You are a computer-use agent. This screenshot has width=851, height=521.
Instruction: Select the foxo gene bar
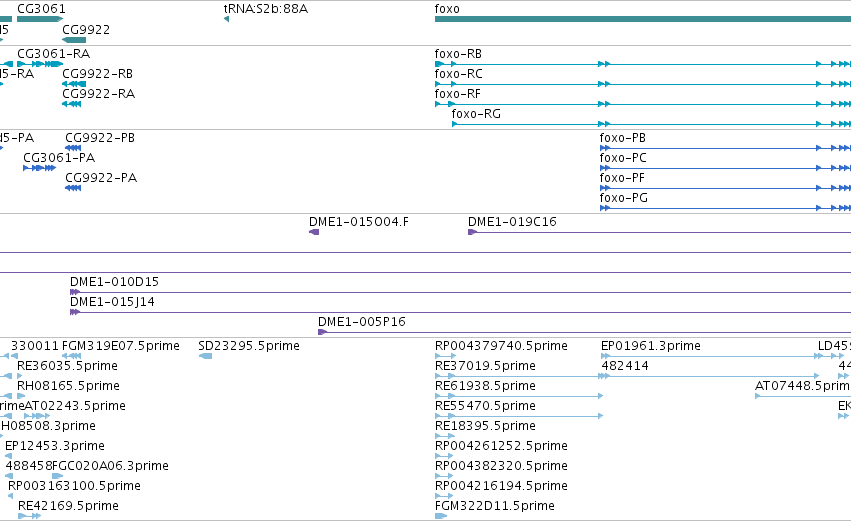643,19
